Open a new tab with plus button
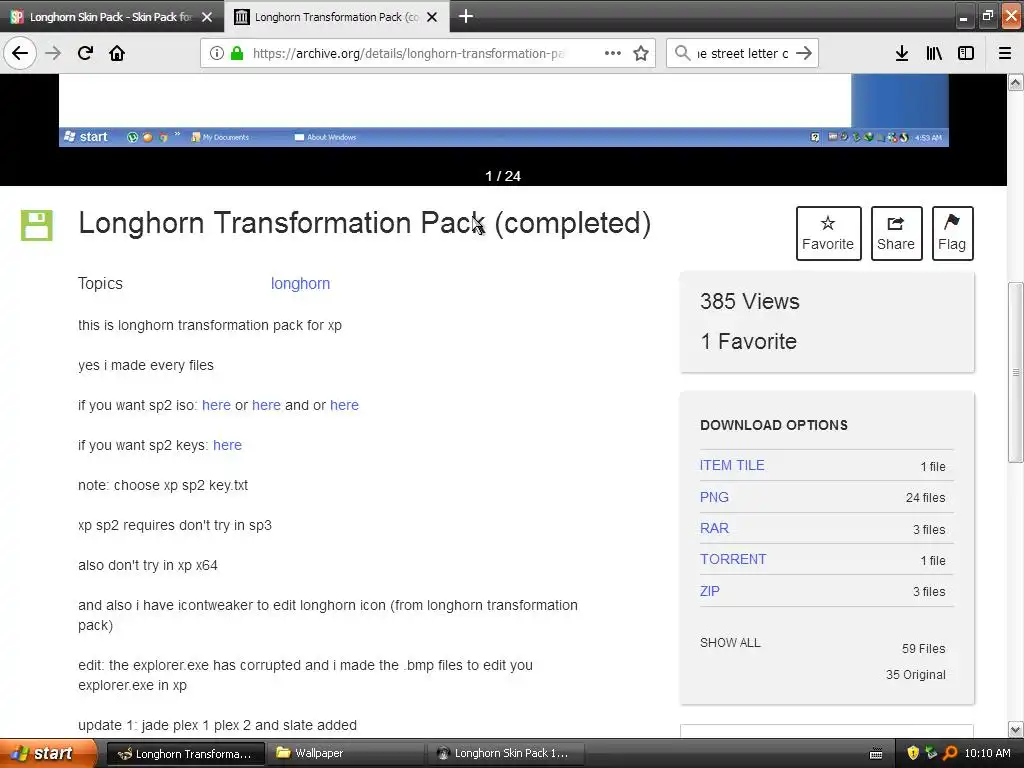Screen dimensions: 1024x768 [466, 16]
